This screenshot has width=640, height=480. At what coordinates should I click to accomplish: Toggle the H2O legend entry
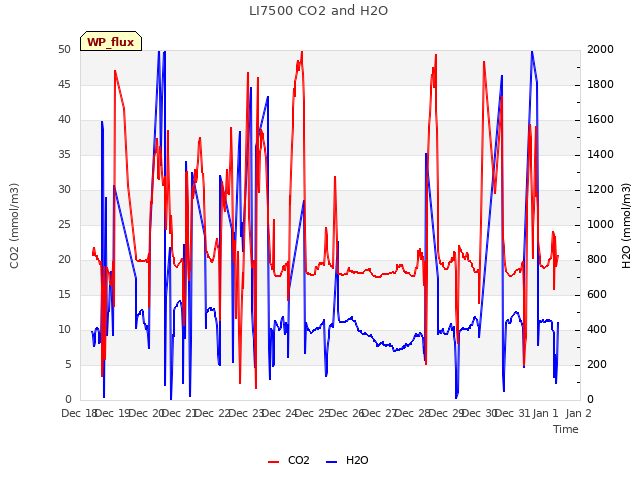coord(347,460)
